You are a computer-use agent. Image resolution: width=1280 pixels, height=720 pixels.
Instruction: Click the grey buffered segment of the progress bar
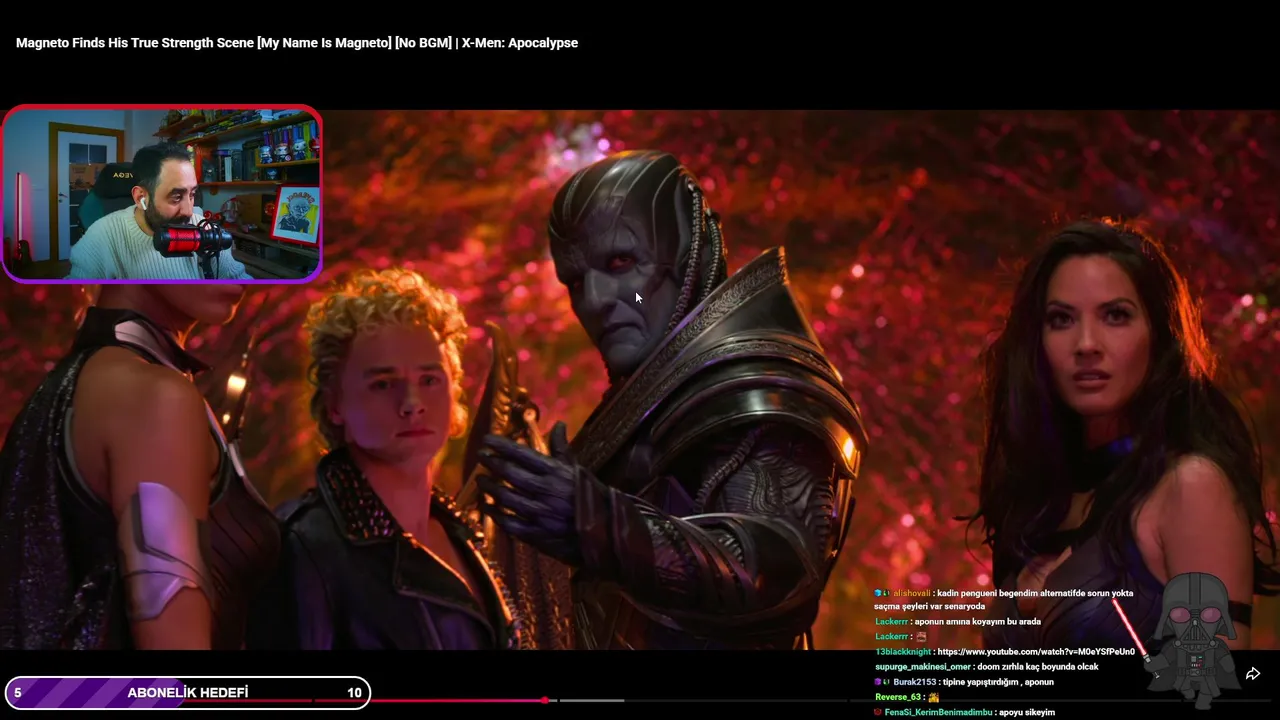pyautogui.click(x=590, y=700)
